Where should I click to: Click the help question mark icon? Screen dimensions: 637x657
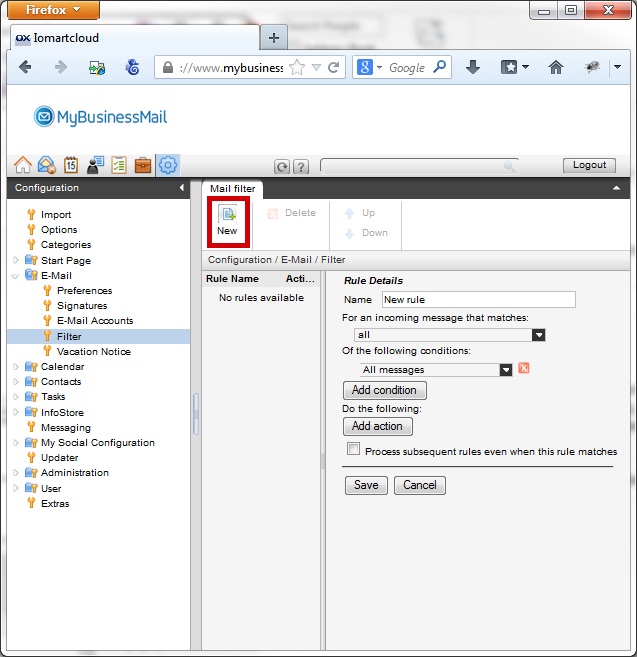[x=301, y=167]
